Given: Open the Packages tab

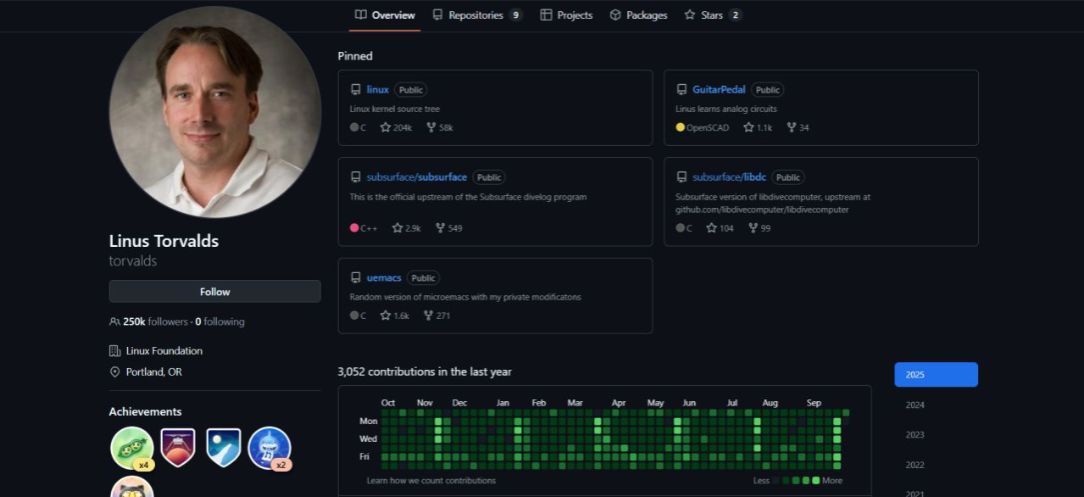Looking at the screenshot, I should [638, 15].
